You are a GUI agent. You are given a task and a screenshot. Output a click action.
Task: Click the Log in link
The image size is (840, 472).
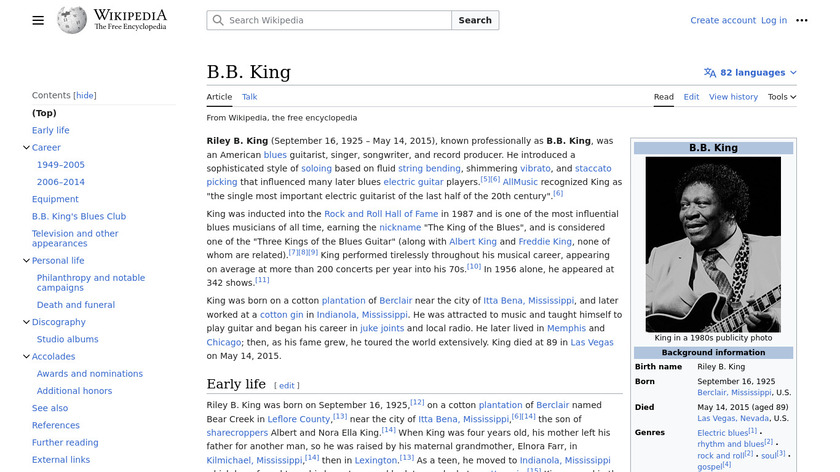[774, 20]
